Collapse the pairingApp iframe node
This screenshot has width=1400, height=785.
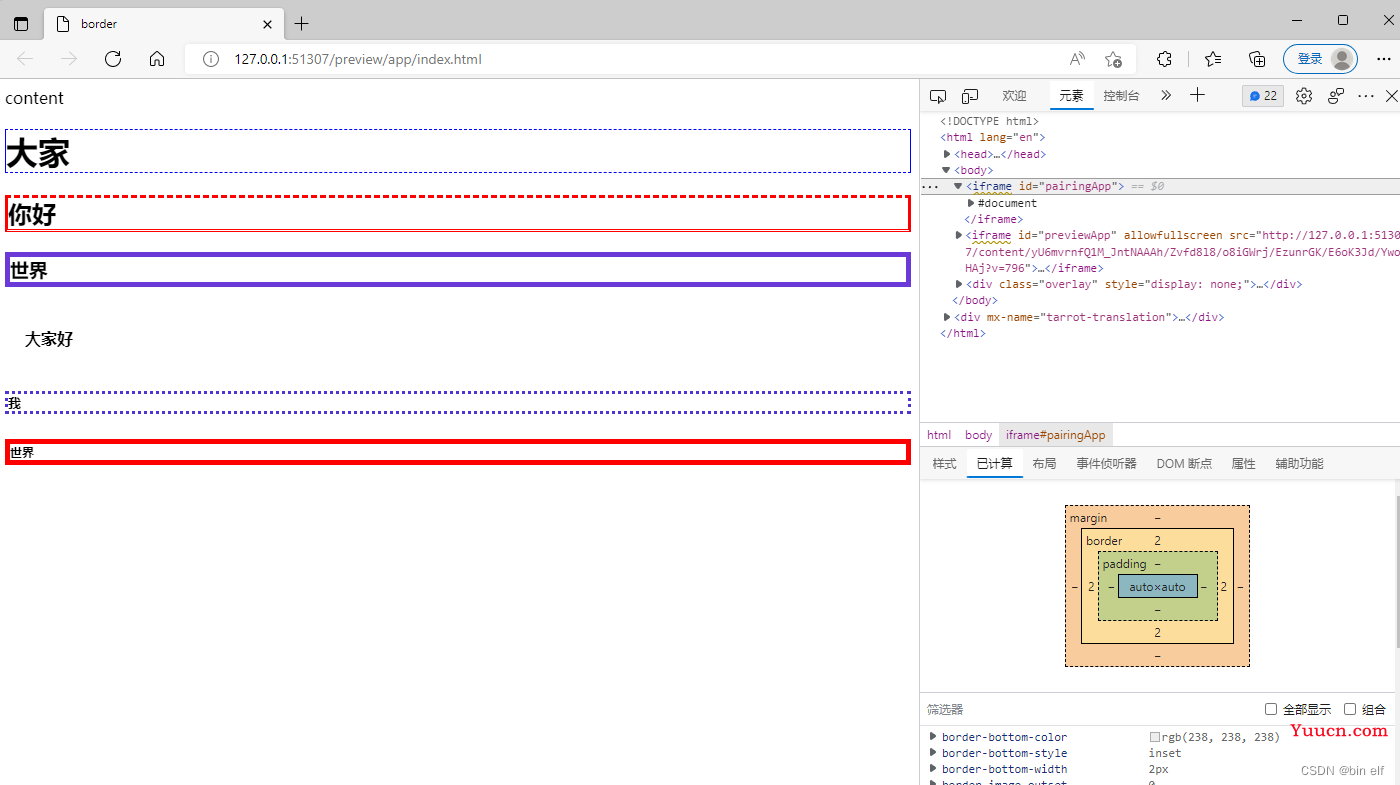(x=958, y=186)
